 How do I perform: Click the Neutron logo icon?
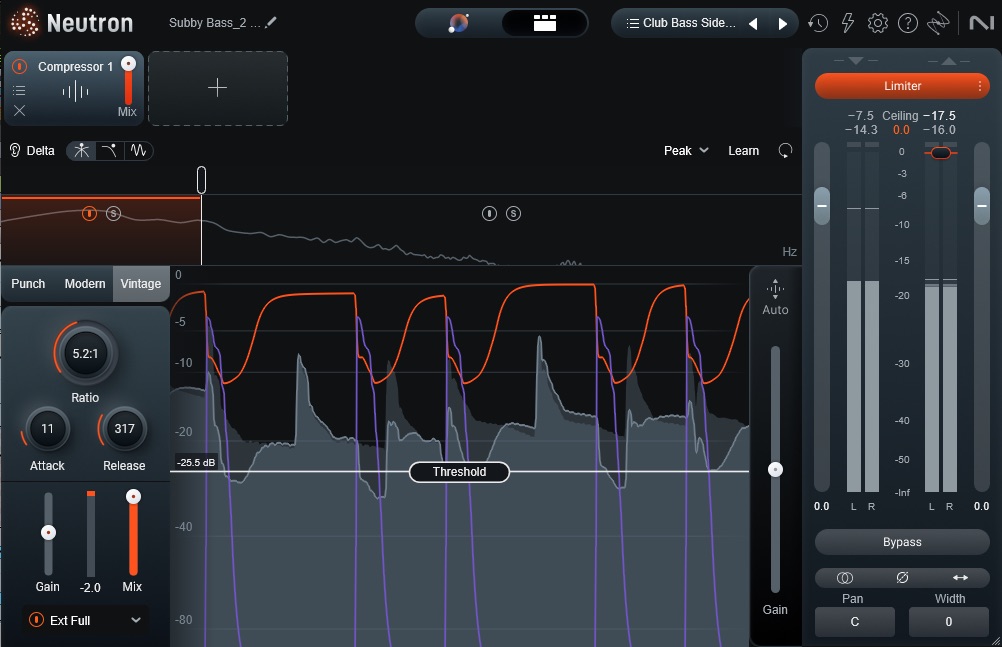[24, 22]
